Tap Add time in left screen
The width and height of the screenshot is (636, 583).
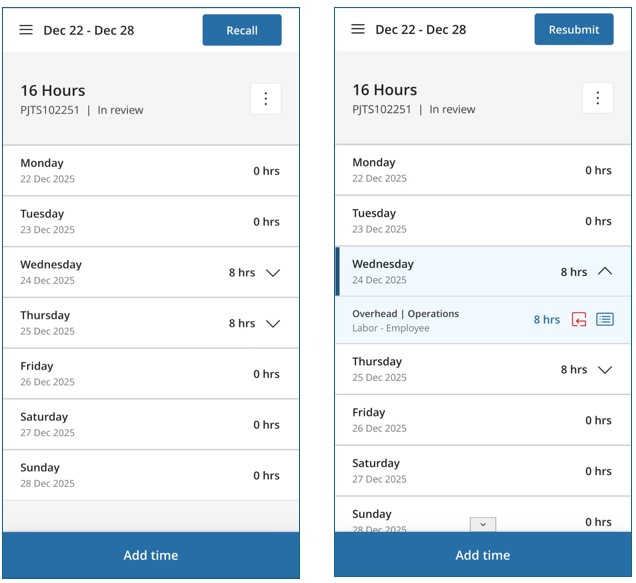pos(150,555)
